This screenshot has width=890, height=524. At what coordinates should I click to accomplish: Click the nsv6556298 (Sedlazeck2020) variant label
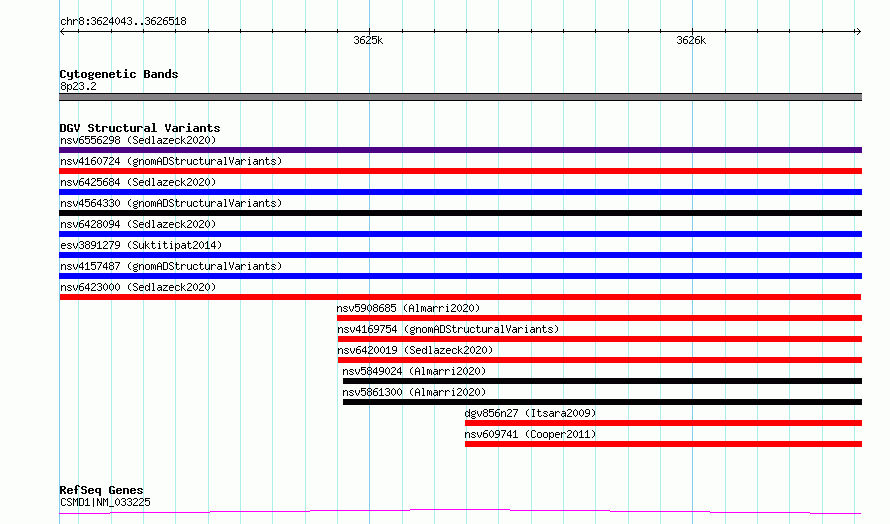(x=138, y=140)
